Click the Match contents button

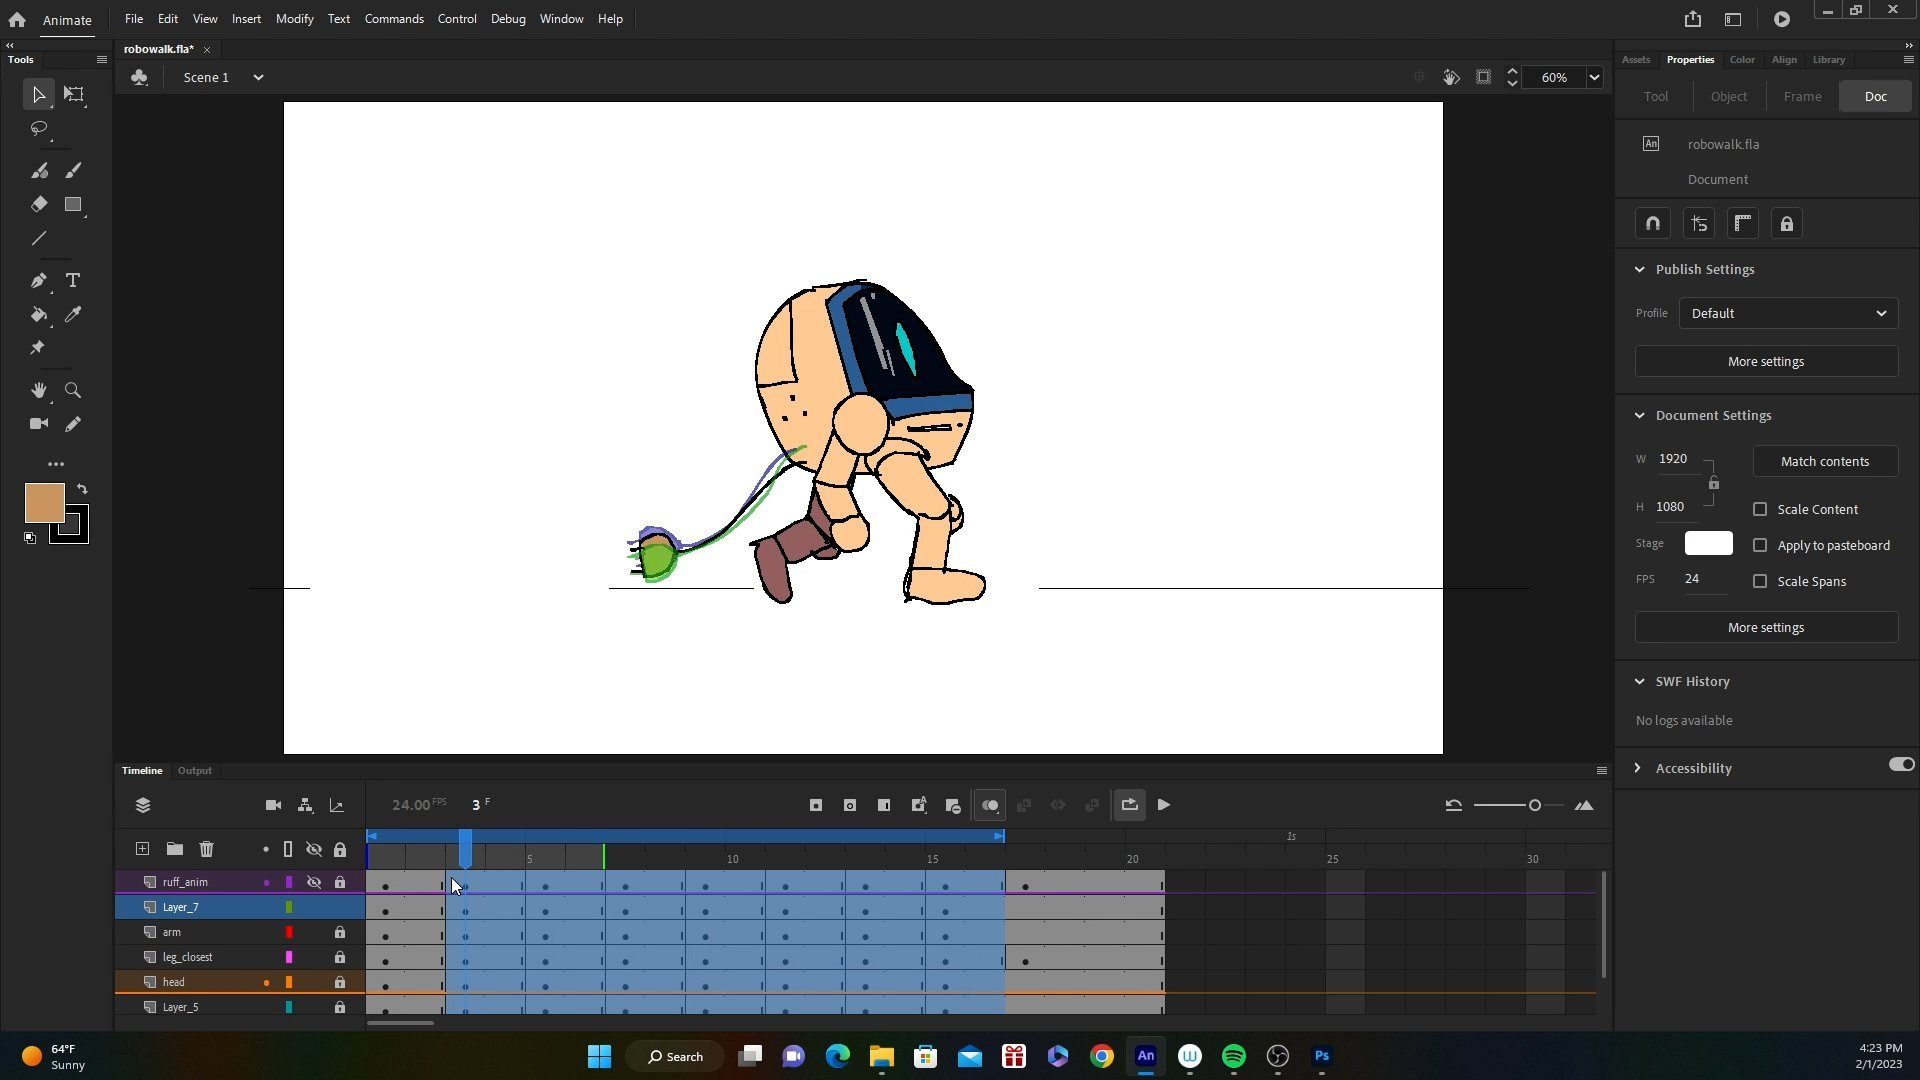pos(1824,460)
